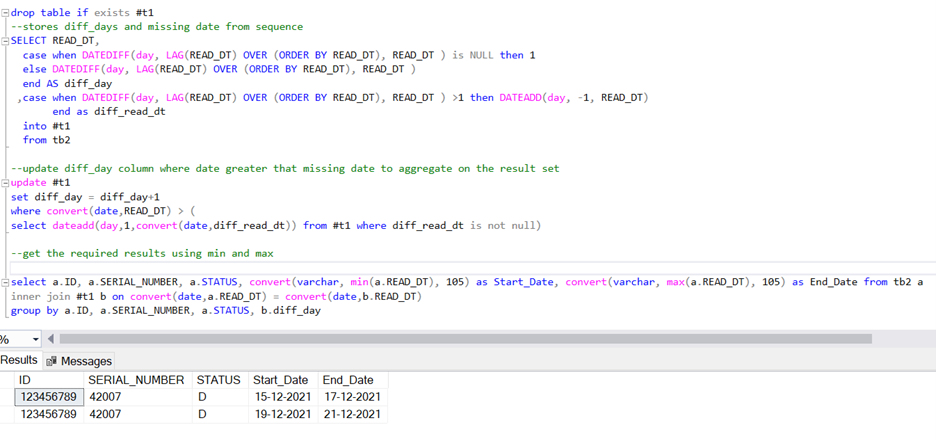Click the Messages tab icon
Viewport: 936px width, 441px height.
pyautogui.click(x=52, y=361)
